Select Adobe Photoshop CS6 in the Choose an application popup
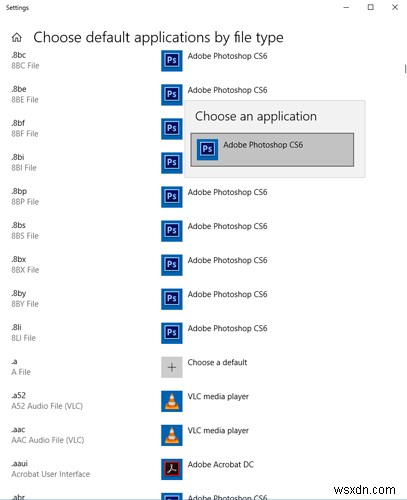This screenshot has width=407, height=500. click(272, 150)
